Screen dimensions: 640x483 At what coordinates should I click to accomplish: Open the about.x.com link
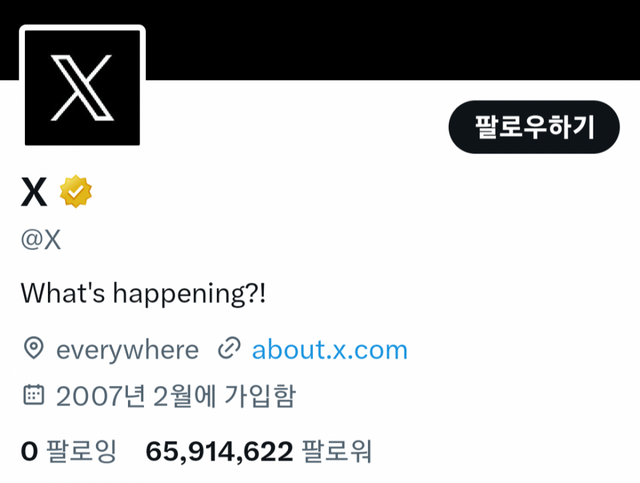tap(330, 350)
